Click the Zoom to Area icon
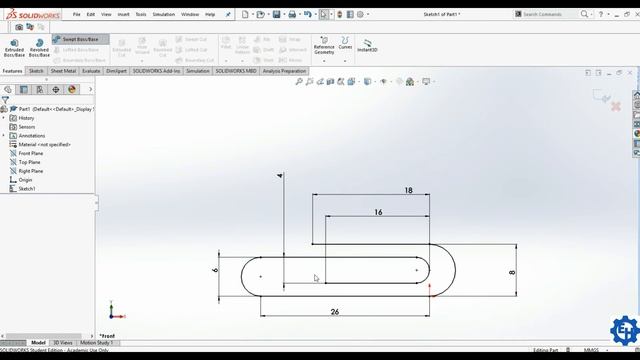The width and height of the screenshot is (640, 360). coord(309,82)
